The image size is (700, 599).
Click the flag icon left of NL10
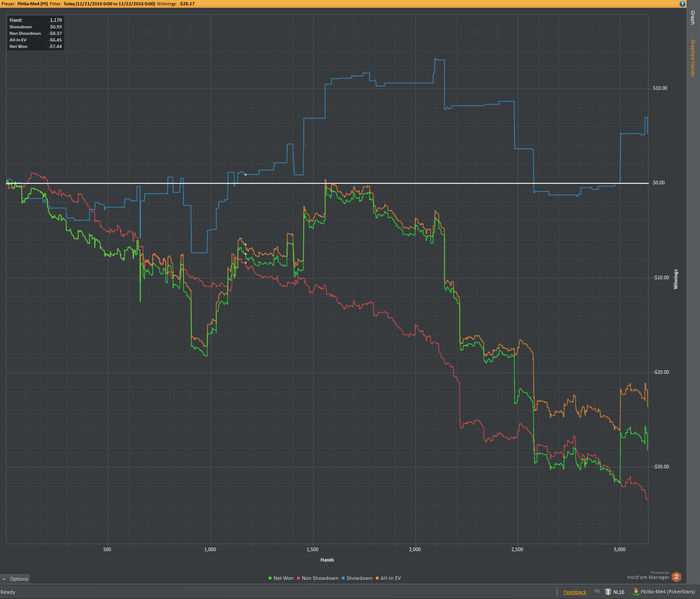597,591
